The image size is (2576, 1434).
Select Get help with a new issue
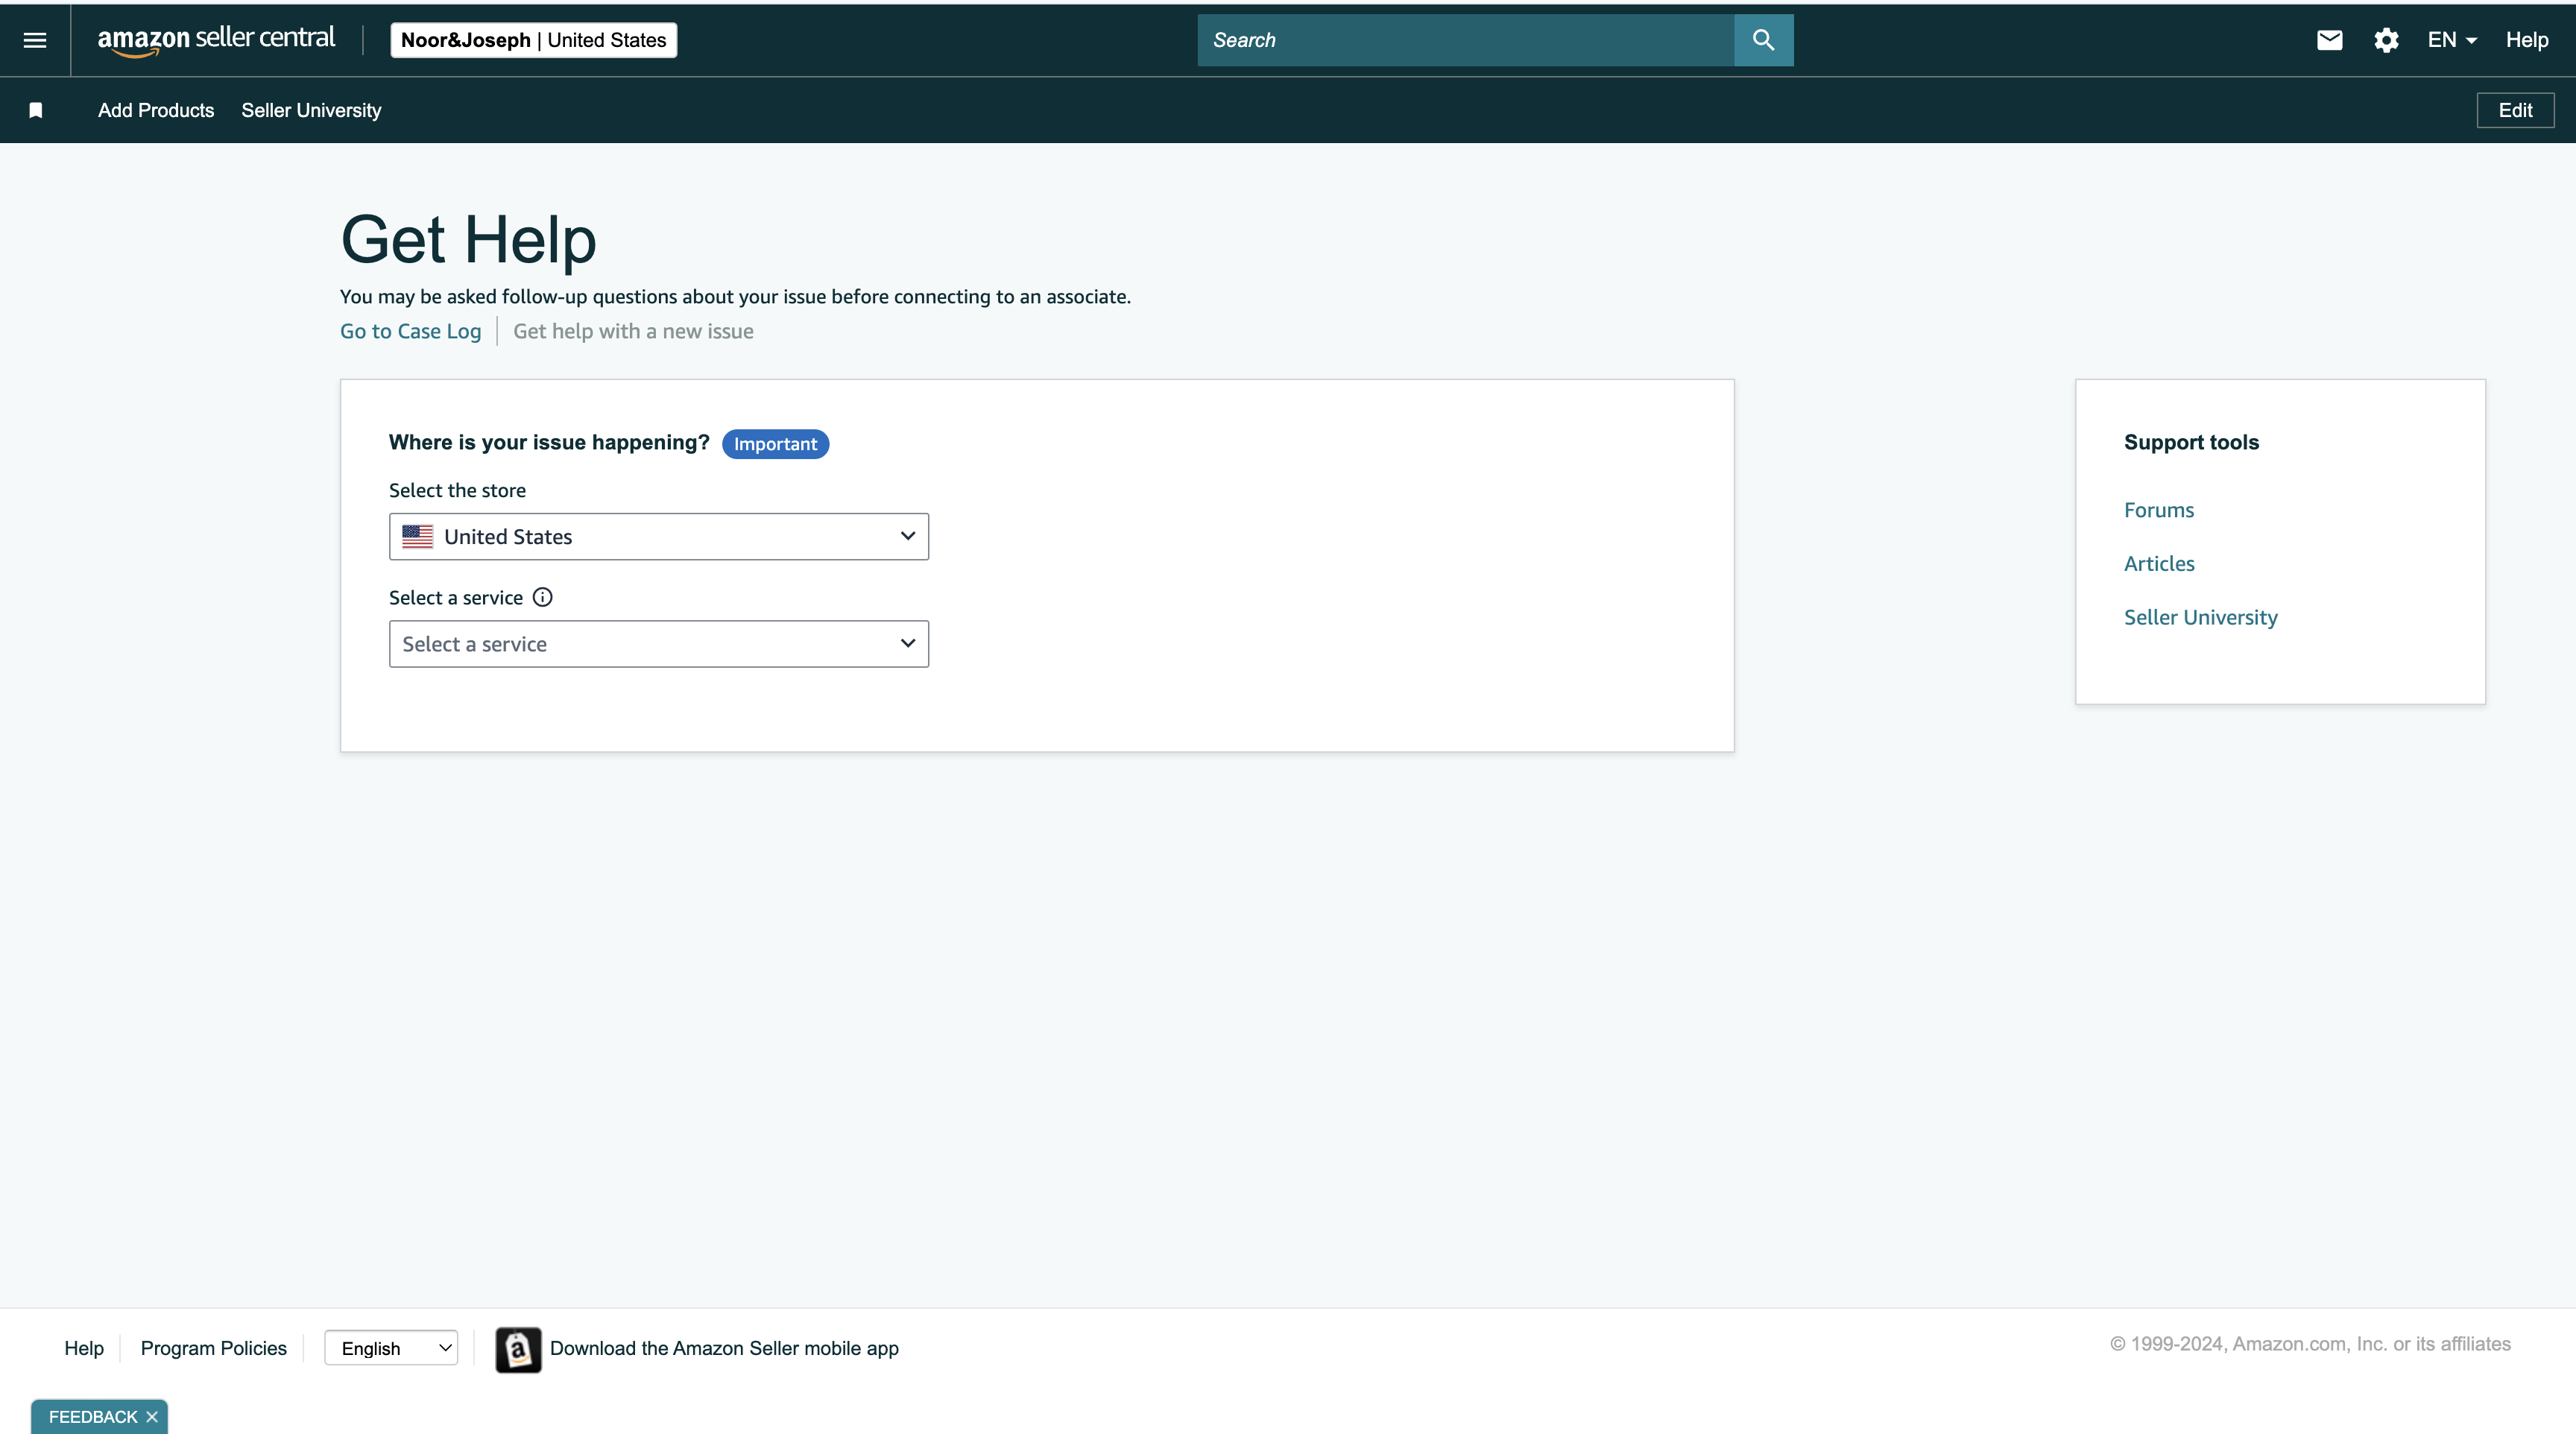click(633, 331)
